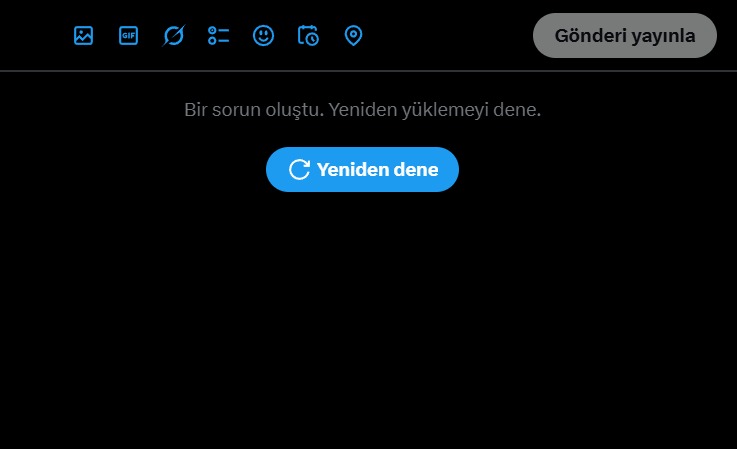Add a poll with the poll icon
Viewport: 737px width, 449px height.
(219, 36)
